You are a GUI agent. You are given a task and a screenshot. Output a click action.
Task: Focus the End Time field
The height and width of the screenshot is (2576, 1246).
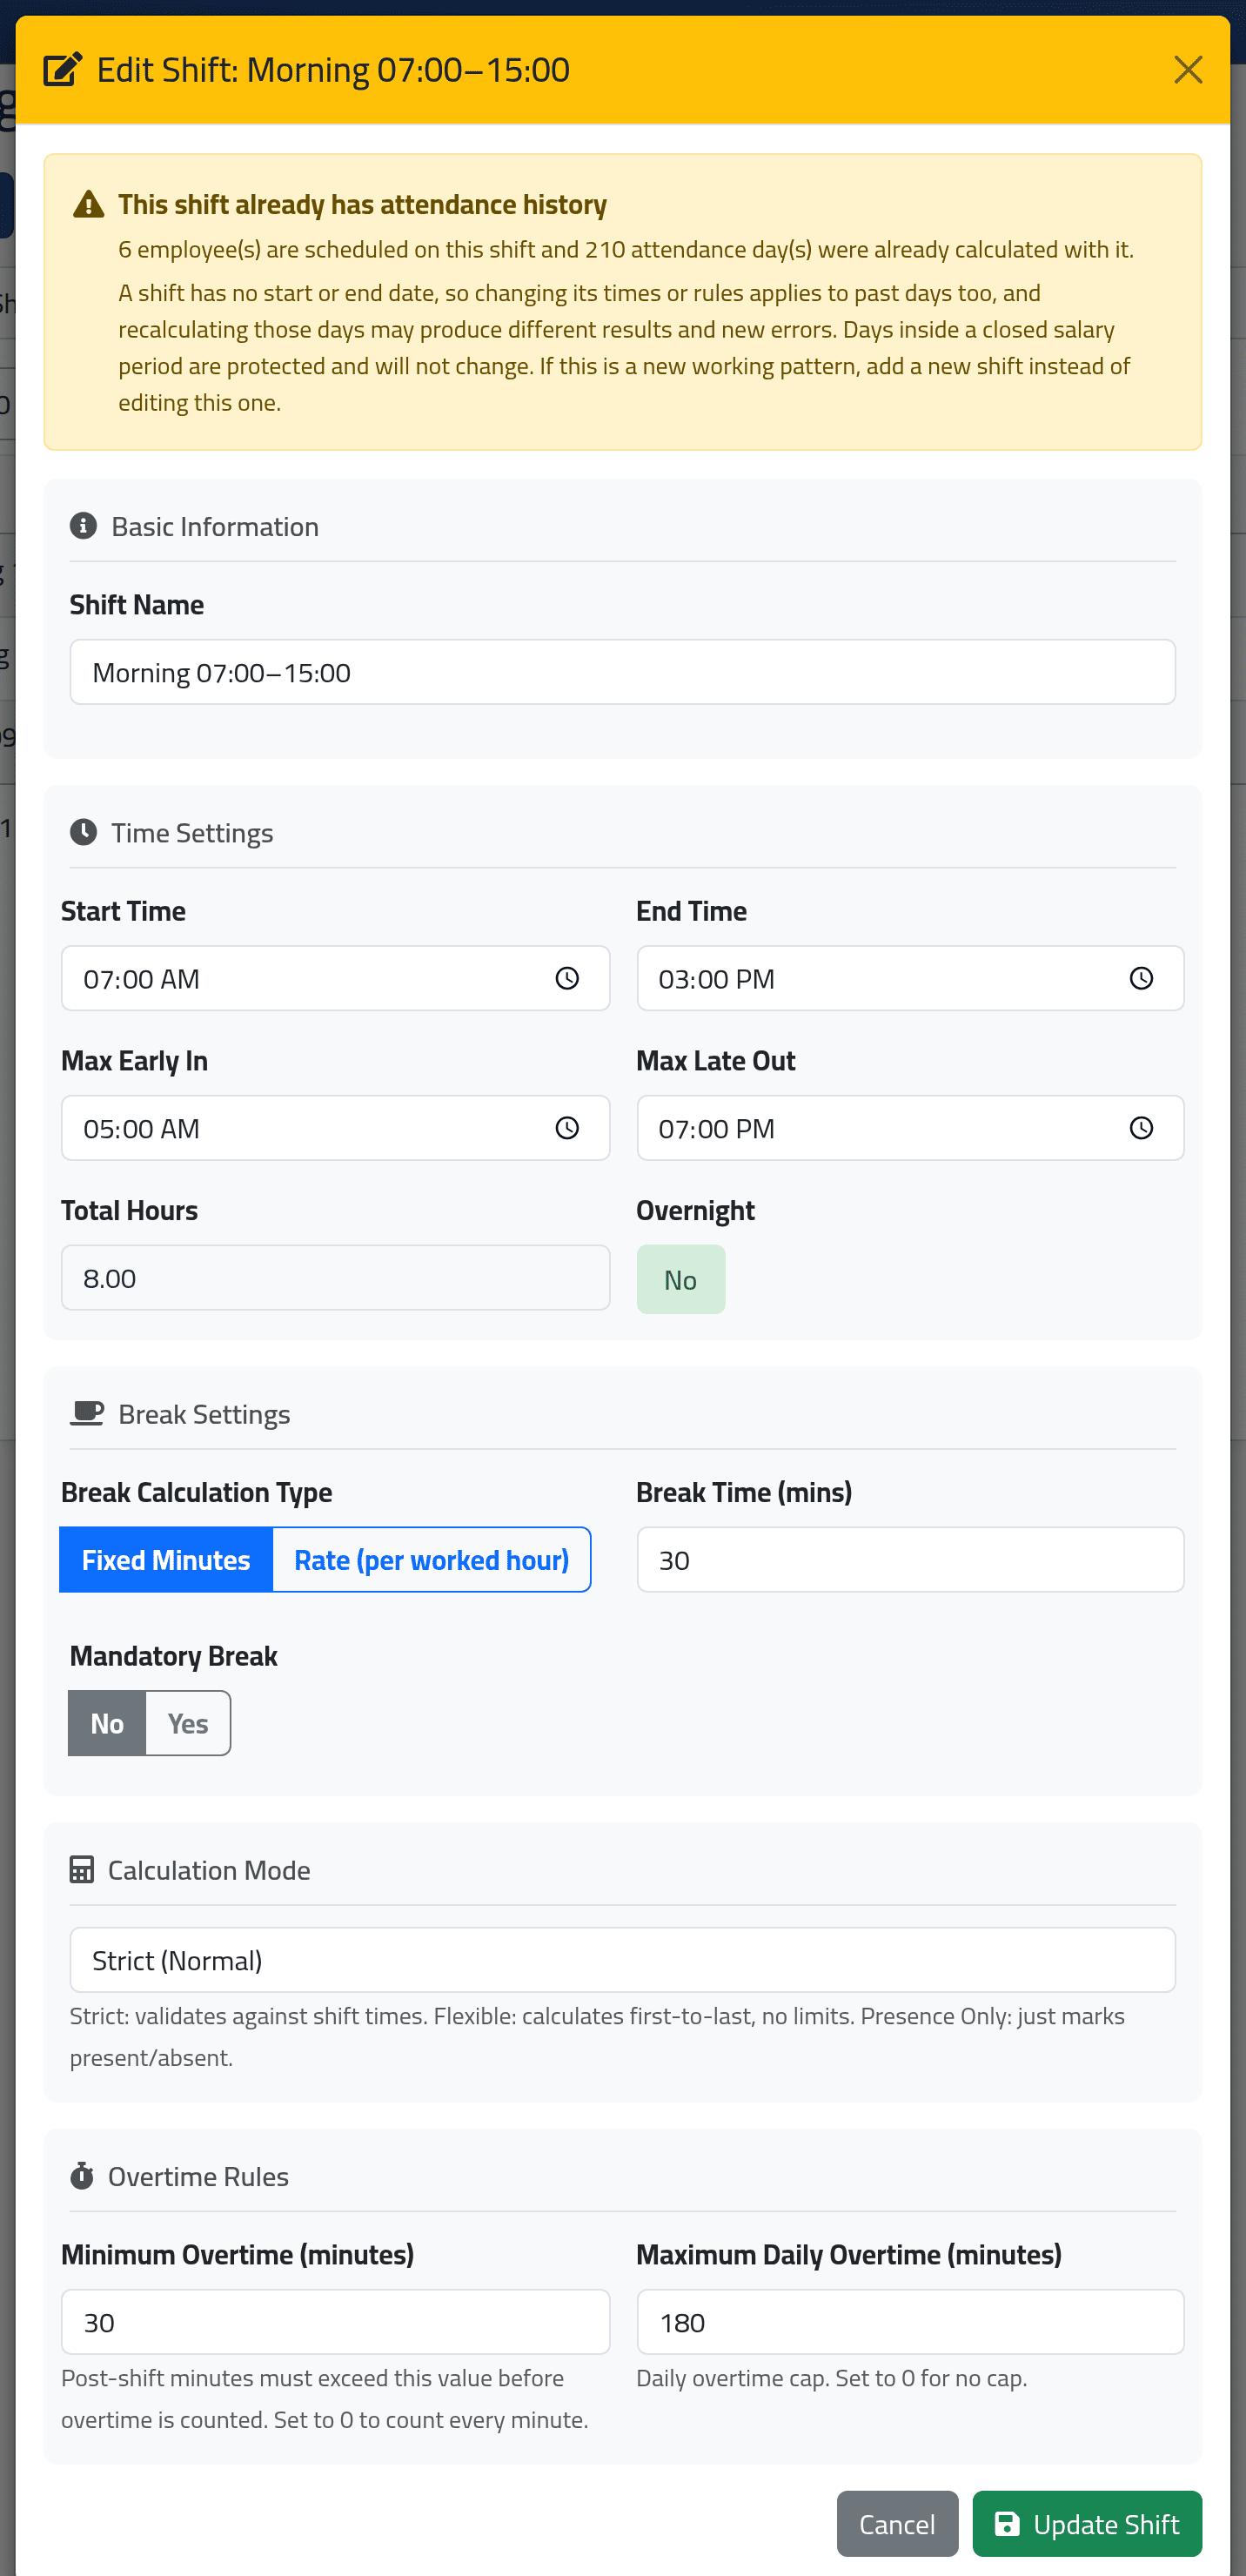pos(910,978)
